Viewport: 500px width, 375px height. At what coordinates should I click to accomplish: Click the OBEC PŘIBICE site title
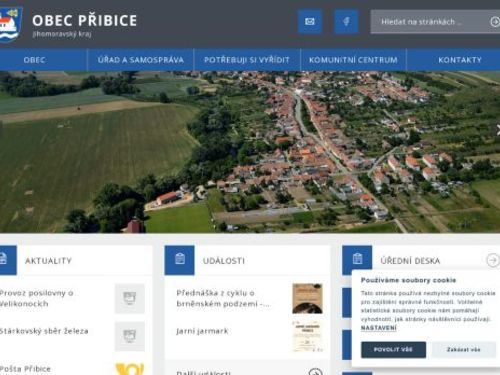[85, 20]
